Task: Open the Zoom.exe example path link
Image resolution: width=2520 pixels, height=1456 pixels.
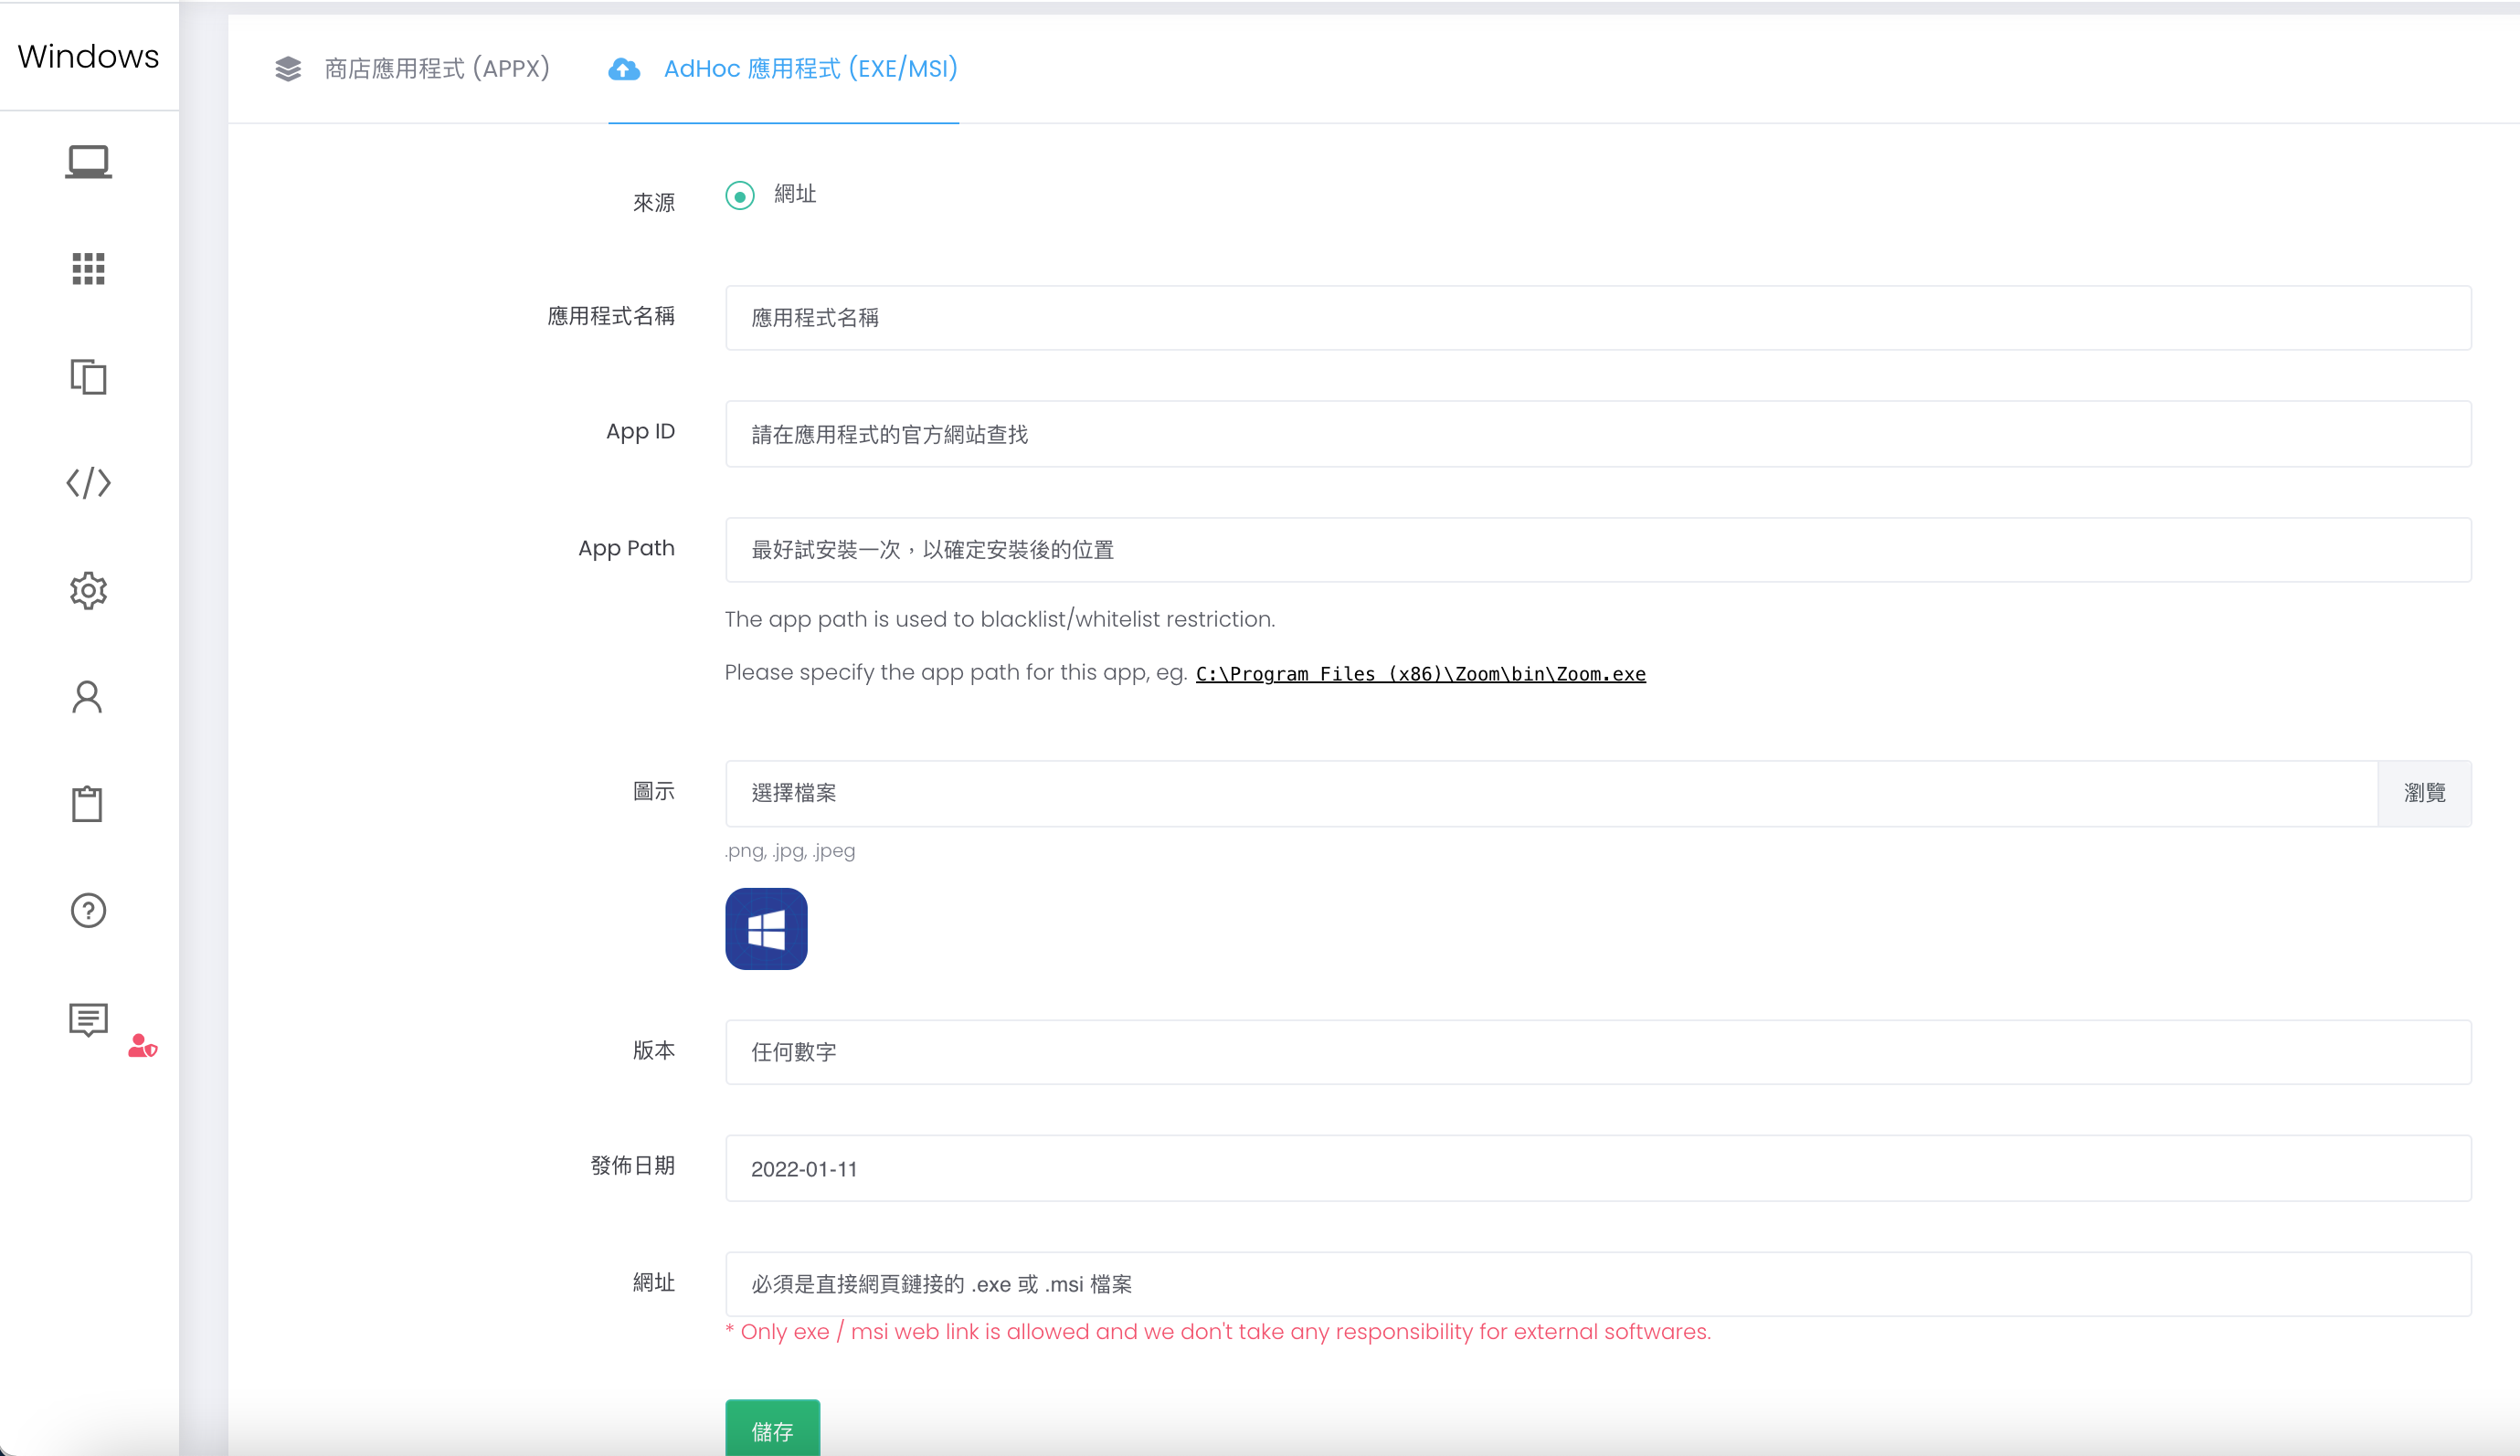Action: point(1420,674)
